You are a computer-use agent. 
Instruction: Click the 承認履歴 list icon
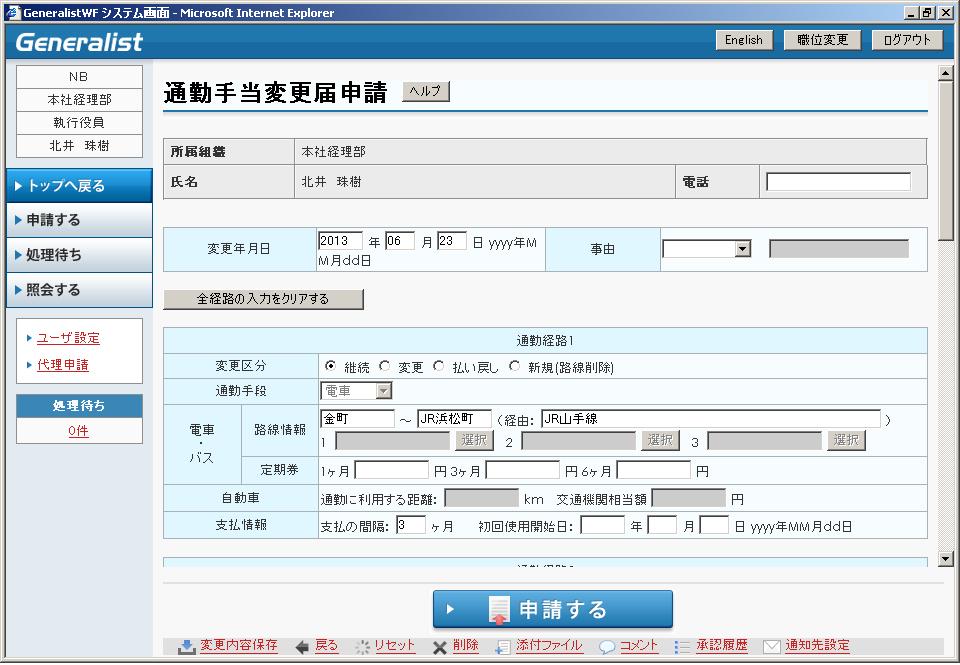point(682,647)
